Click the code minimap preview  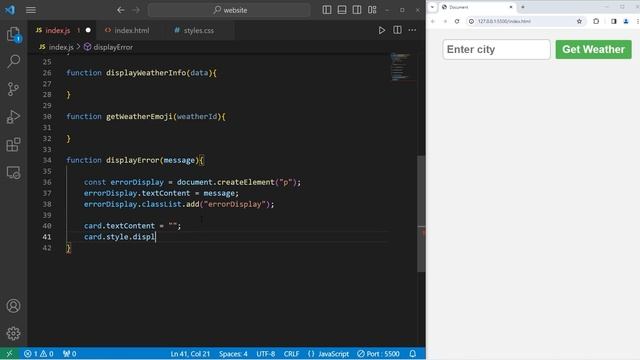[x=402, y=67]
